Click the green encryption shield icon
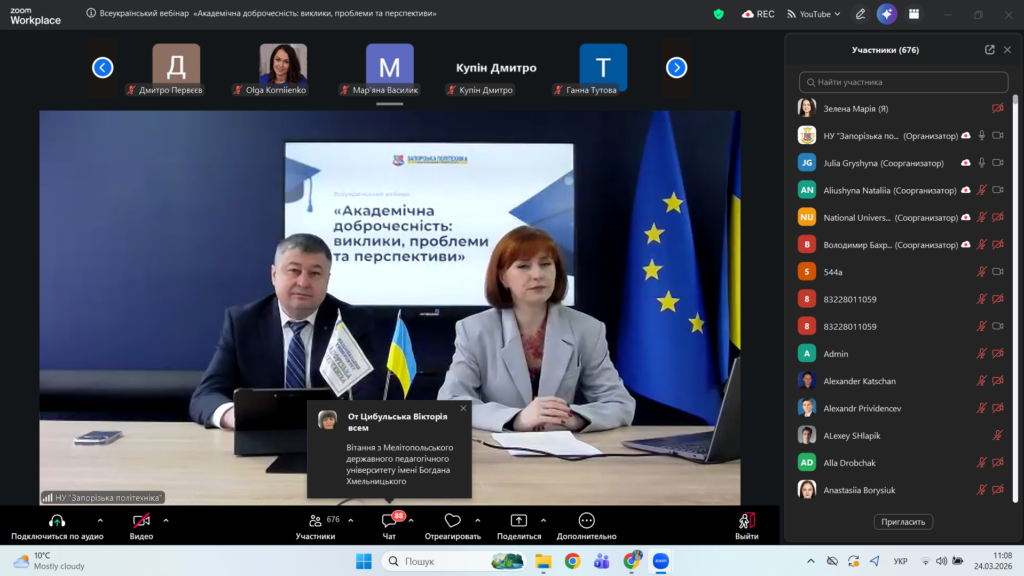Screen dimensions: 1024x576 tap(718, 14)
